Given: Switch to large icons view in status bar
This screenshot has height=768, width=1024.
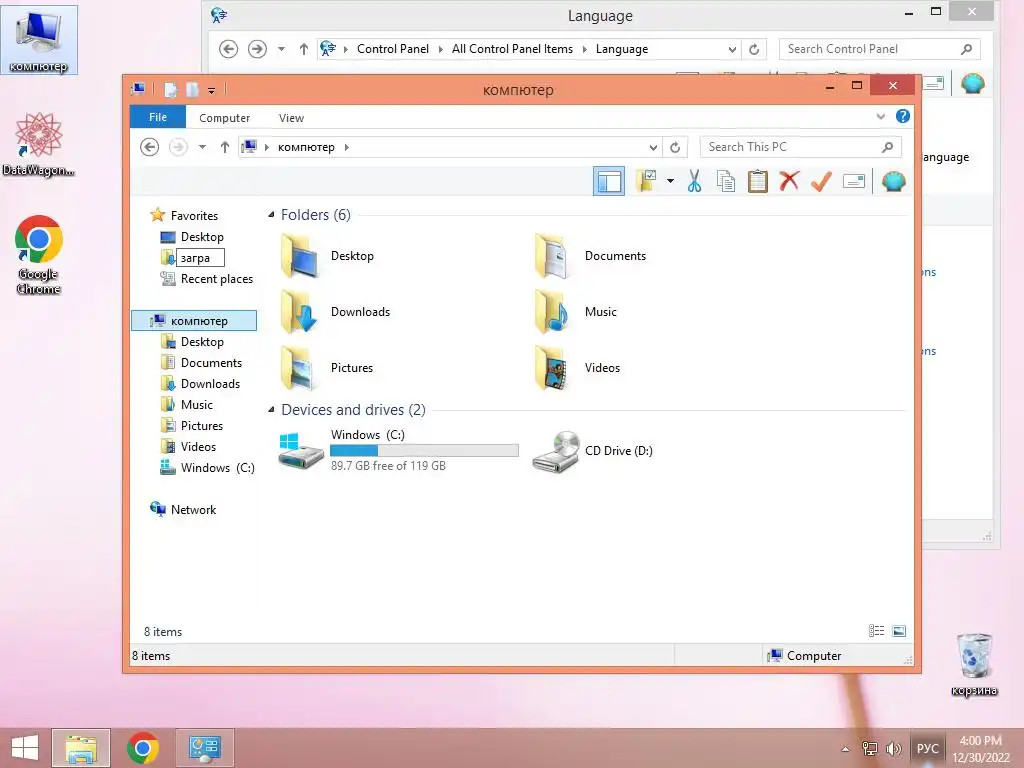Looking at the screenshot, I should [x=899, y=631].
